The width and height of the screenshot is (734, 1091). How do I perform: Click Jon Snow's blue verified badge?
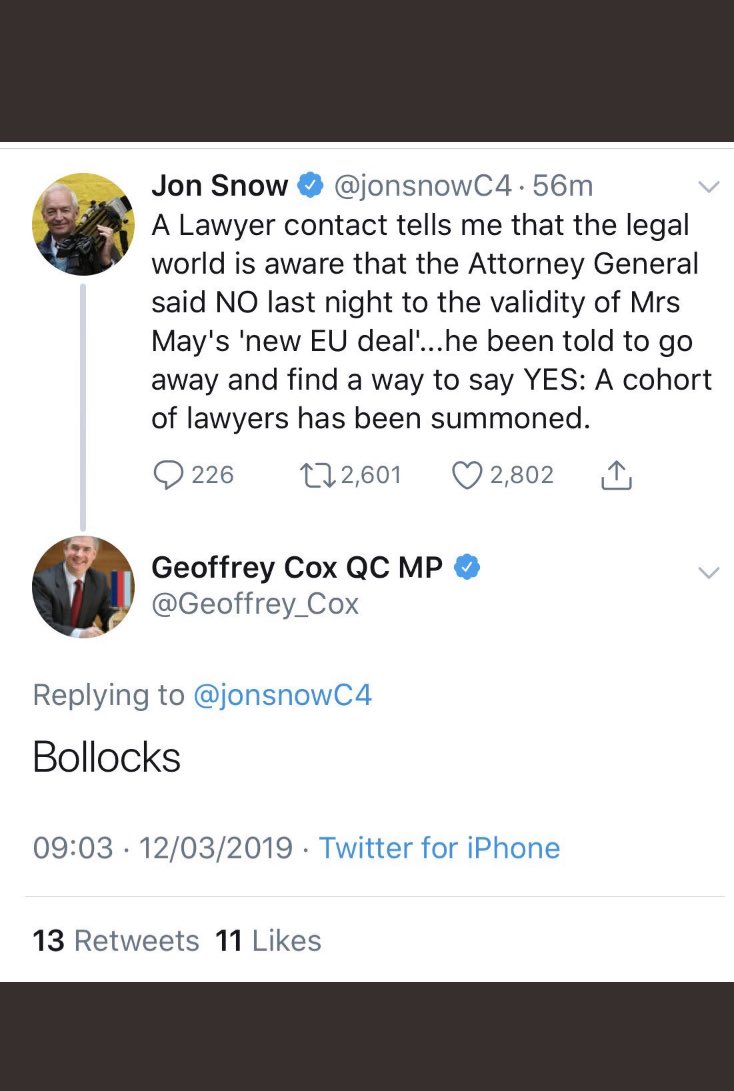point(310,186)
